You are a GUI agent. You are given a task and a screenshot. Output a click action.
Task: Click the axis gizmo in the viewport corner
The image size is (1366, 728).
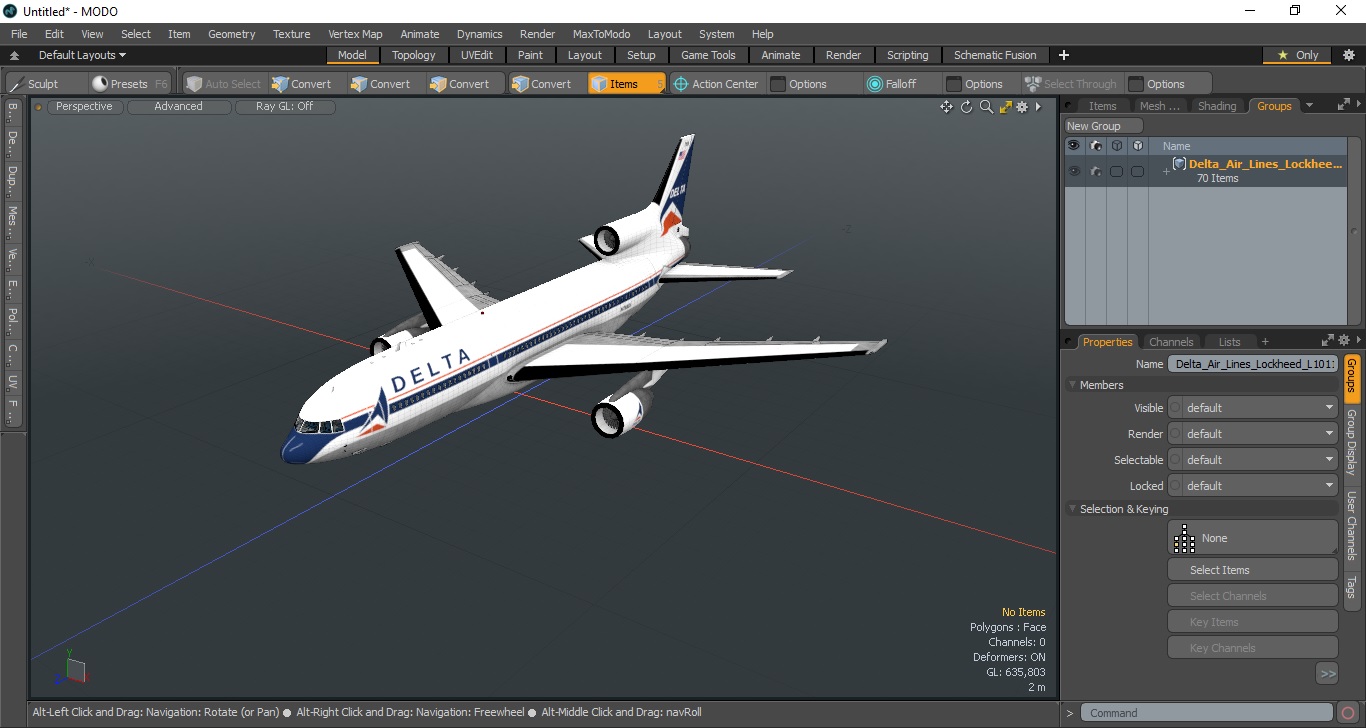pos(71,669)
